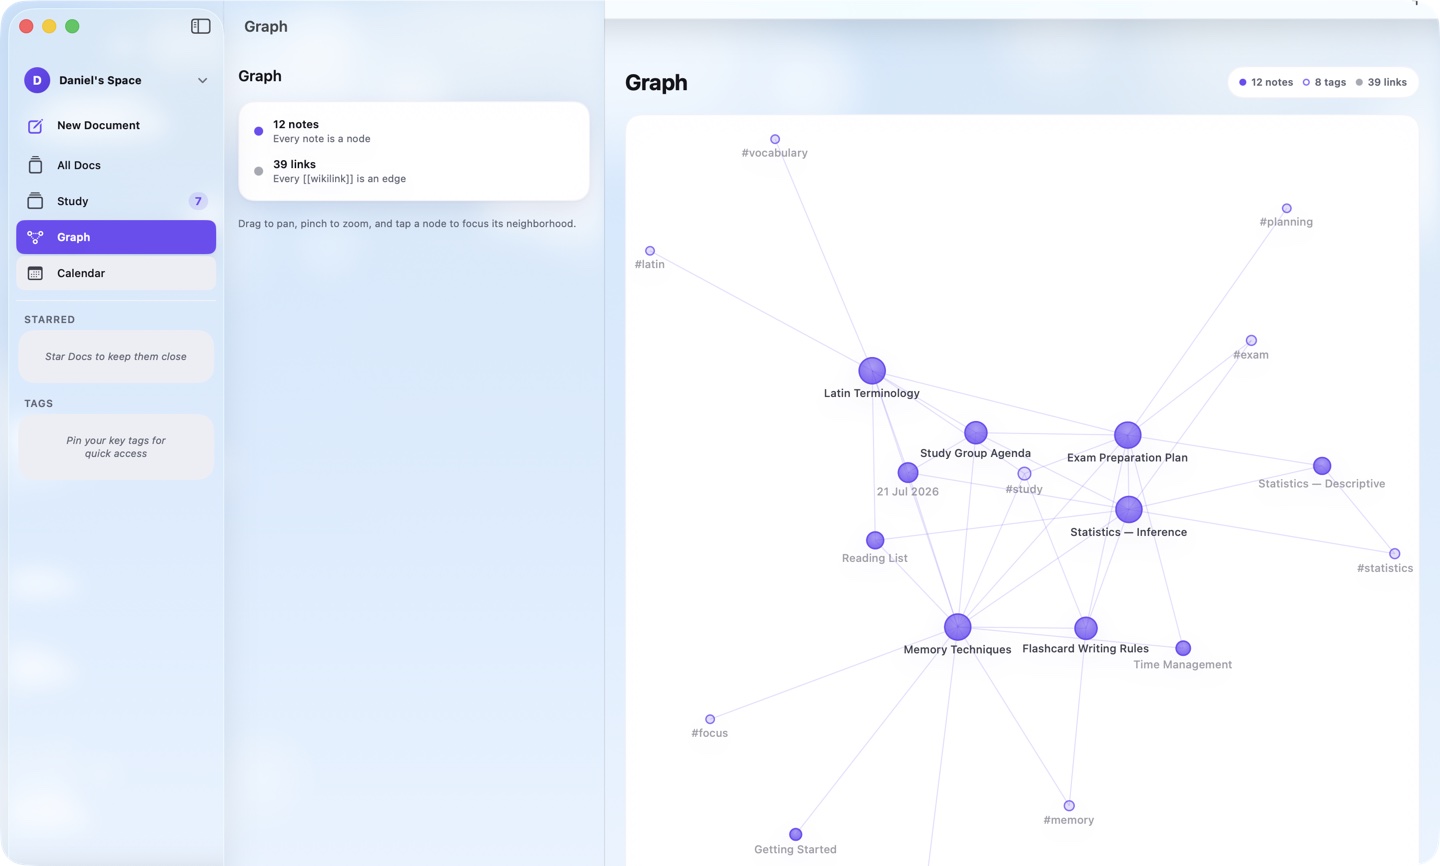Image resolution: width=1440 pixels, height=866 pixels.
Task: Click the New Document pencil icon
Action: 35,126
